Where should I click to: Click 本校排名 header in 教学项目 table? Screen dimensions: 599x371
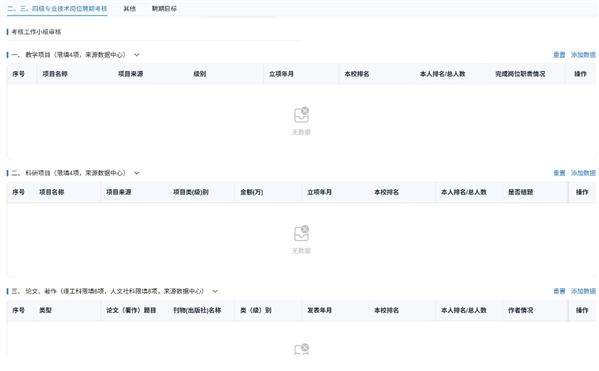click(357, 74)
